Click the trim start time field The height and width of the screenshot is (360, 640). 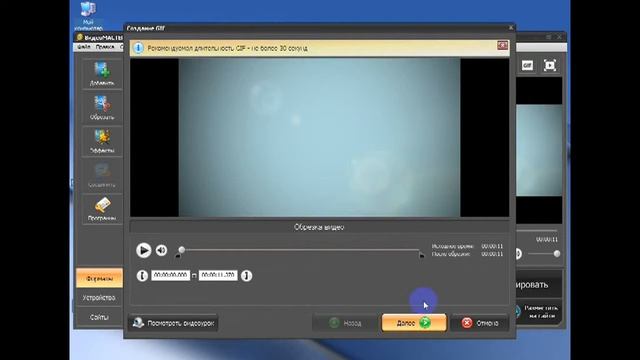pyautogui.click(x=171, y=276)
